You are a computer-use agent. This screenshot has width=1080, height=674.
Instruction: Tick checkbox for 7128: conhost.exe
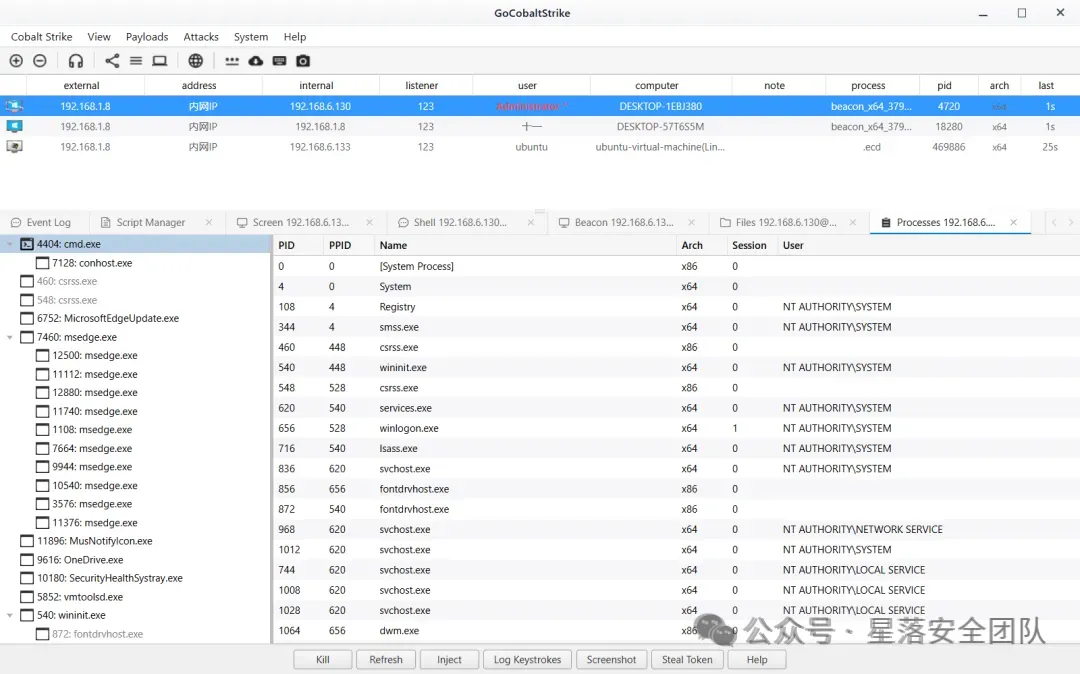pos(42,263)
